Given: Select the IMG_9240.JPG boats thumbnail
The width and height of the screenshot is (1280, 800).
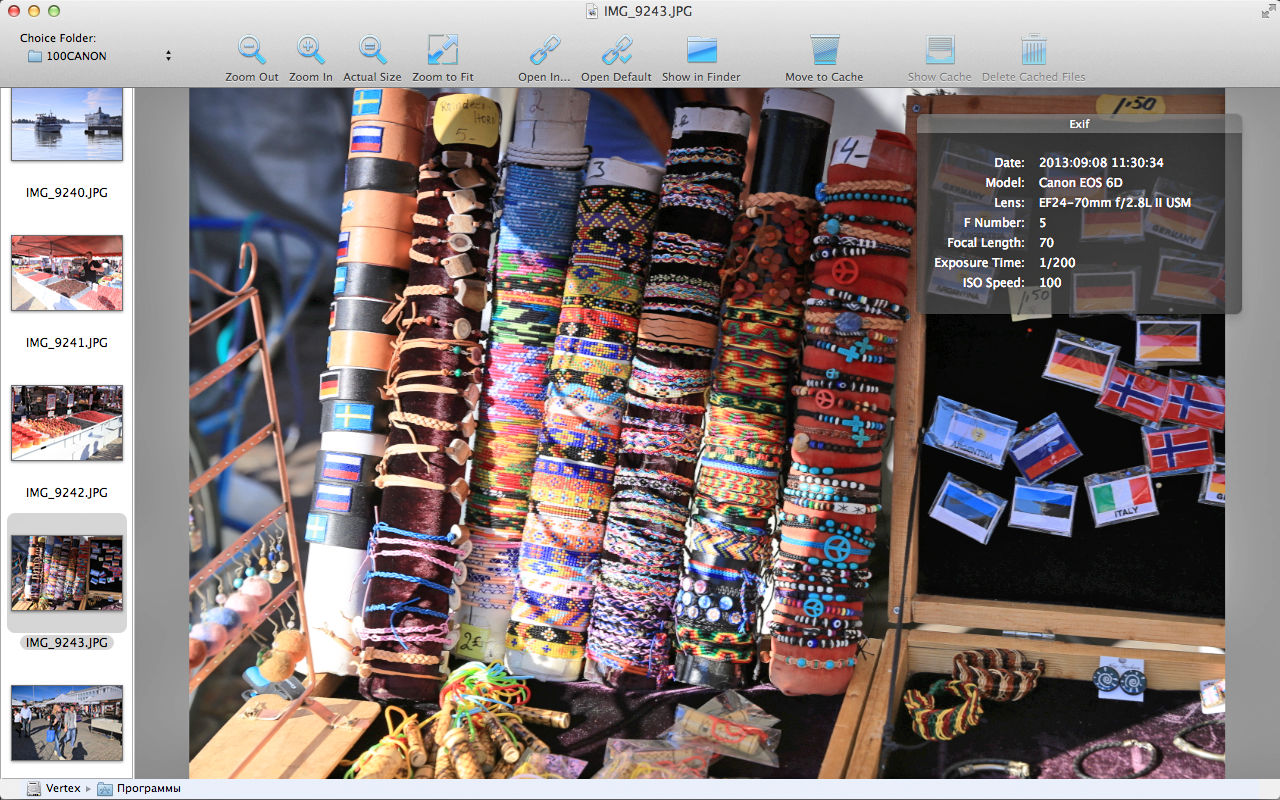Looking at the screenshot, I should click(x=67, y=124).
